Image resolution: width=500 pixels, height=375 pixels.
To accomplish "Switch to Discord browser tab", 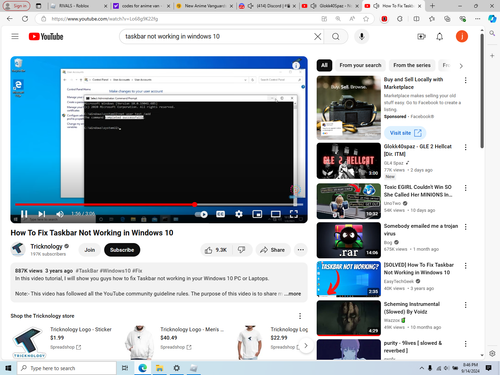I will click(268, 6).
